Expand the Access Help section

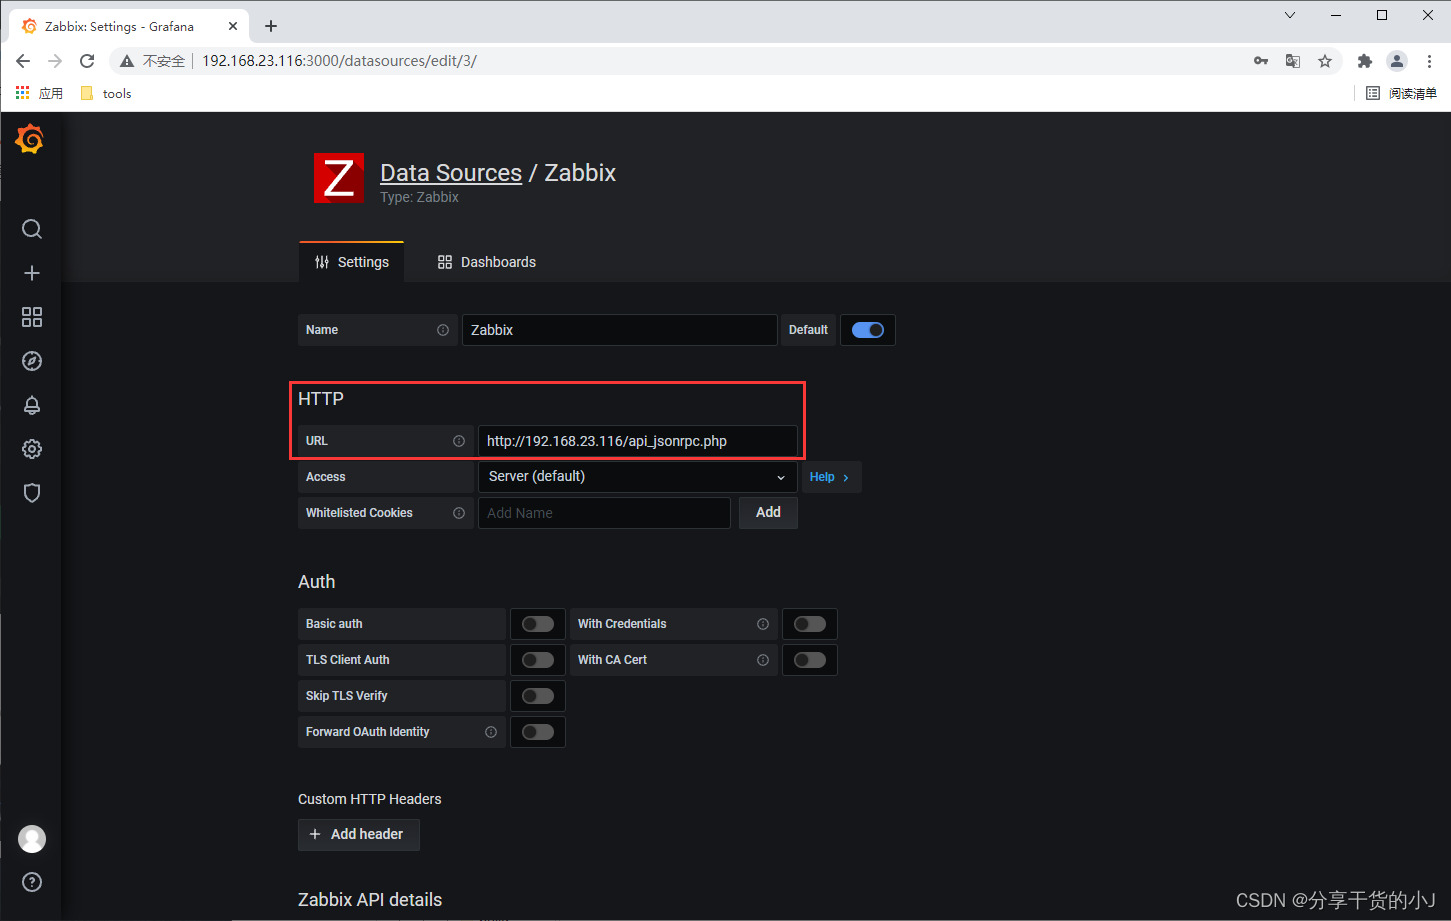point(830,477)
